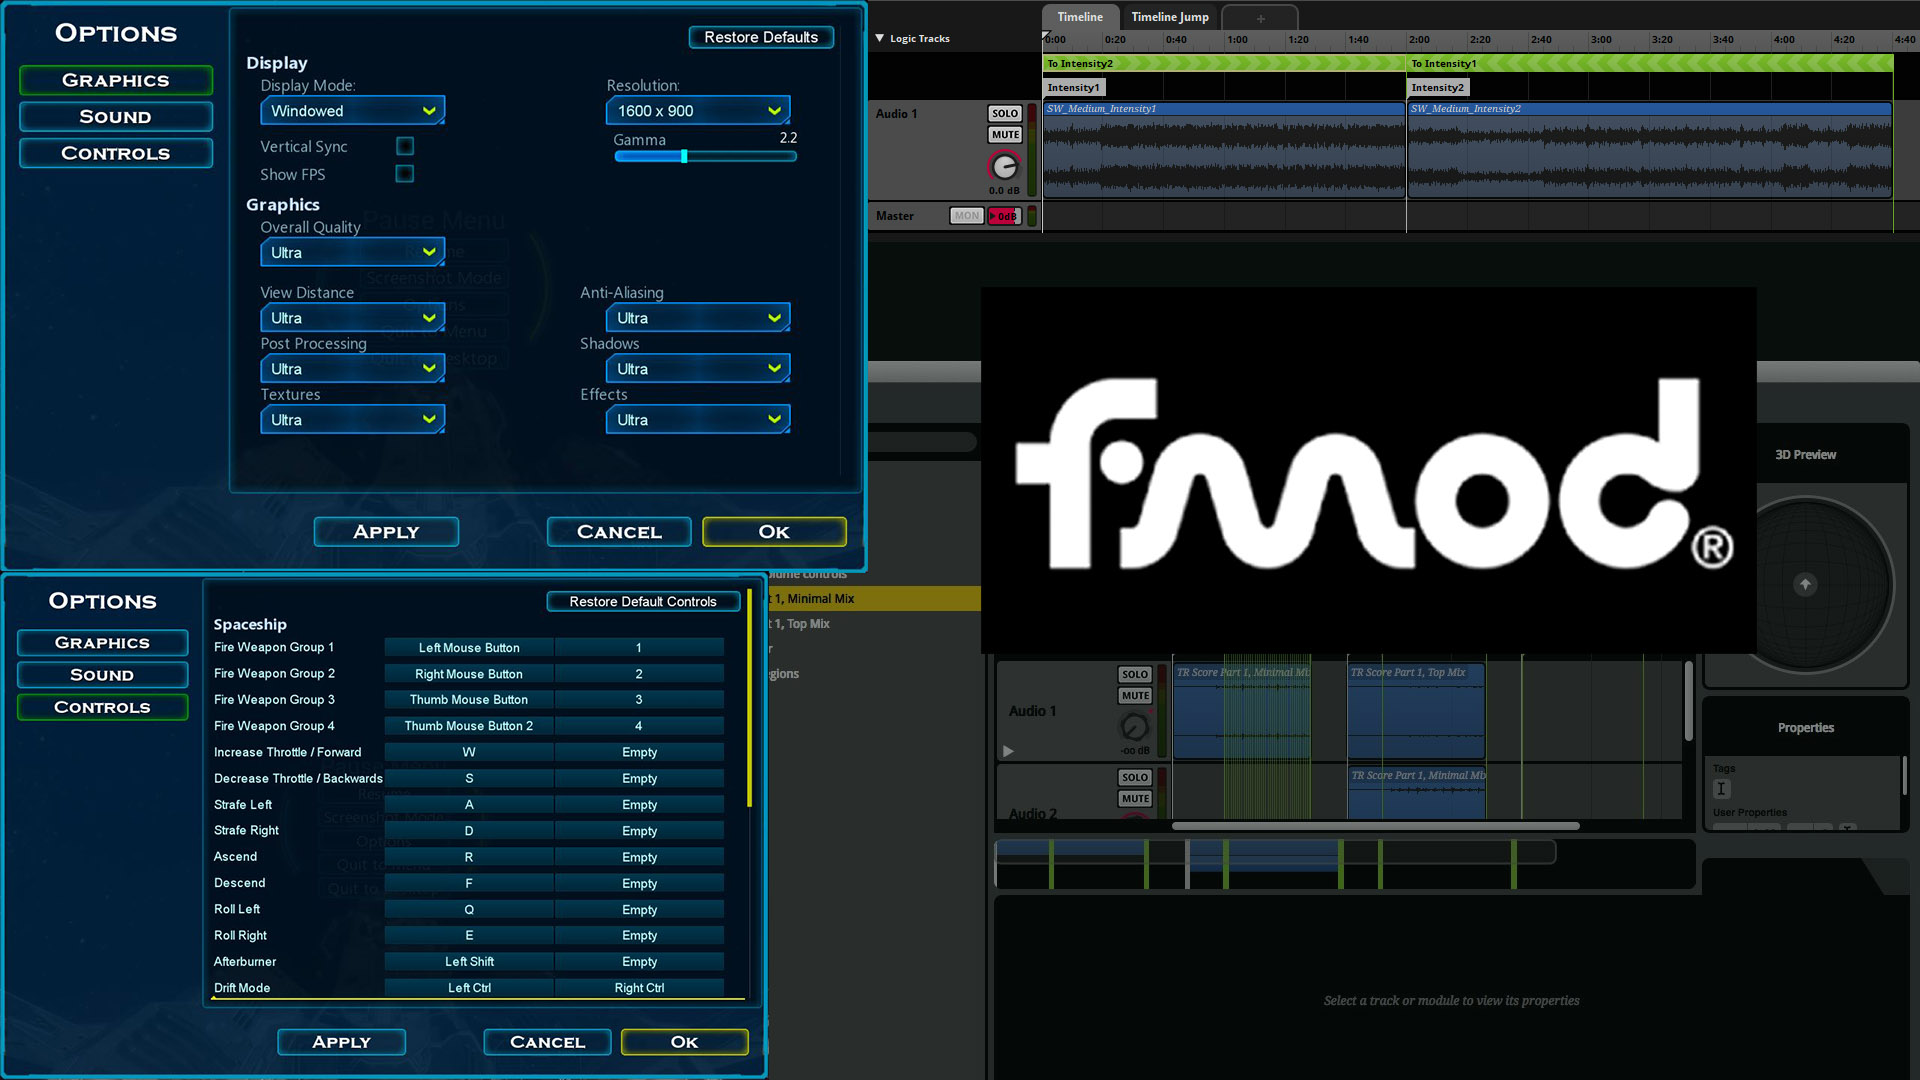Viewport: 1920px width, 1080px height.
Task: Solo the lower Audio 1 track
Action: [1135, 675]
